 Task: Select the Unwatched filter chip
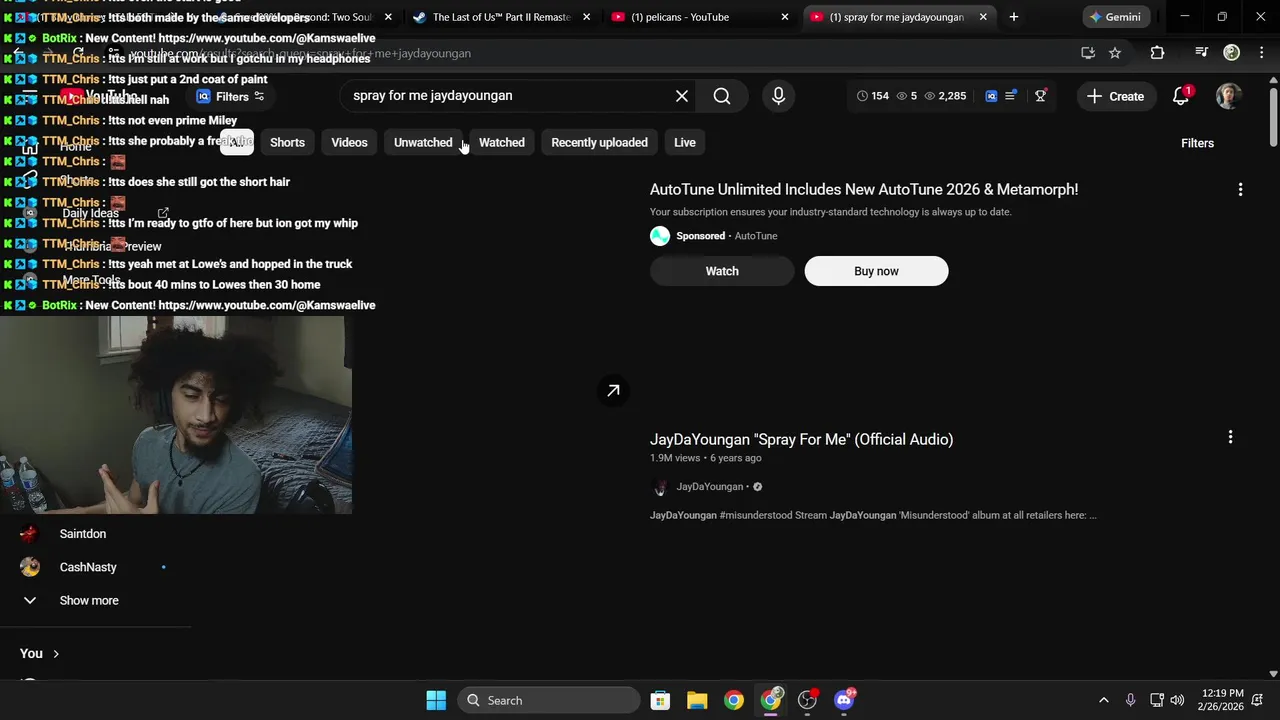[423, 142]
